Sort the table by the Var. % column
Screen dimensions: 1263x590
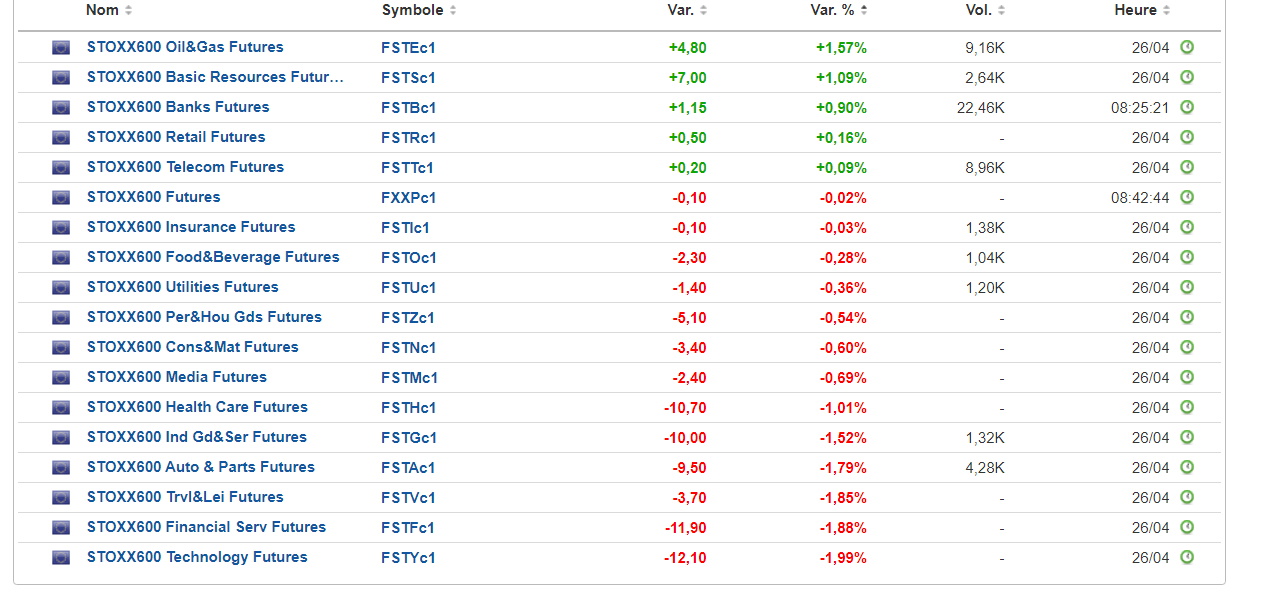(x=838, y=10)
